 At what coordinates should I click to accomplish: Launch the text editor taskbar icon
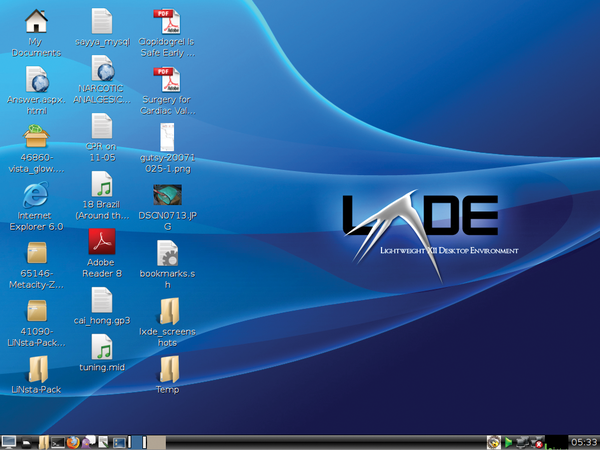click(103, 442)
